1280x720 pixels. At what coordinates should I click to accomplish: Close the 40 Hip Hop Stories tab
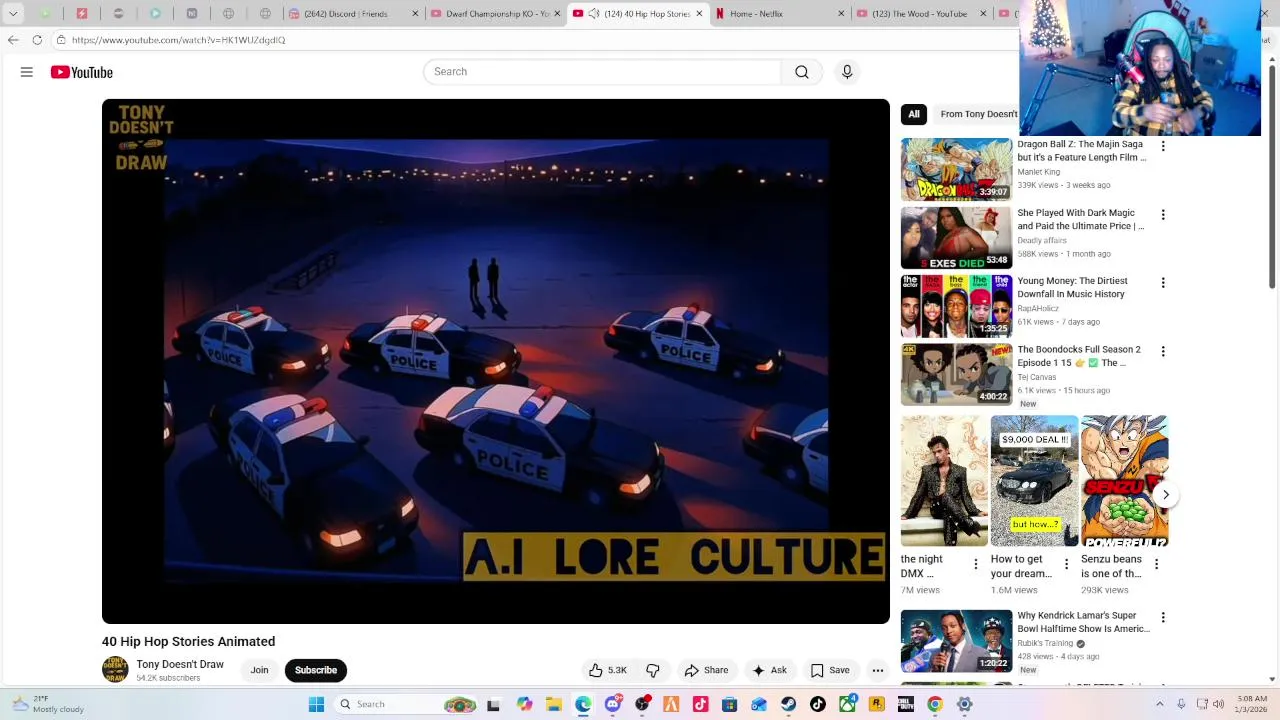(699, 14)
